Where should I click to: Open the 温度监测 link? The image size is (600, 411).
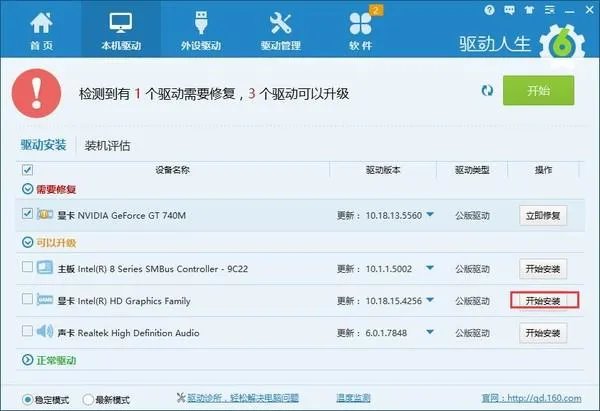click(x=353, y=398)
